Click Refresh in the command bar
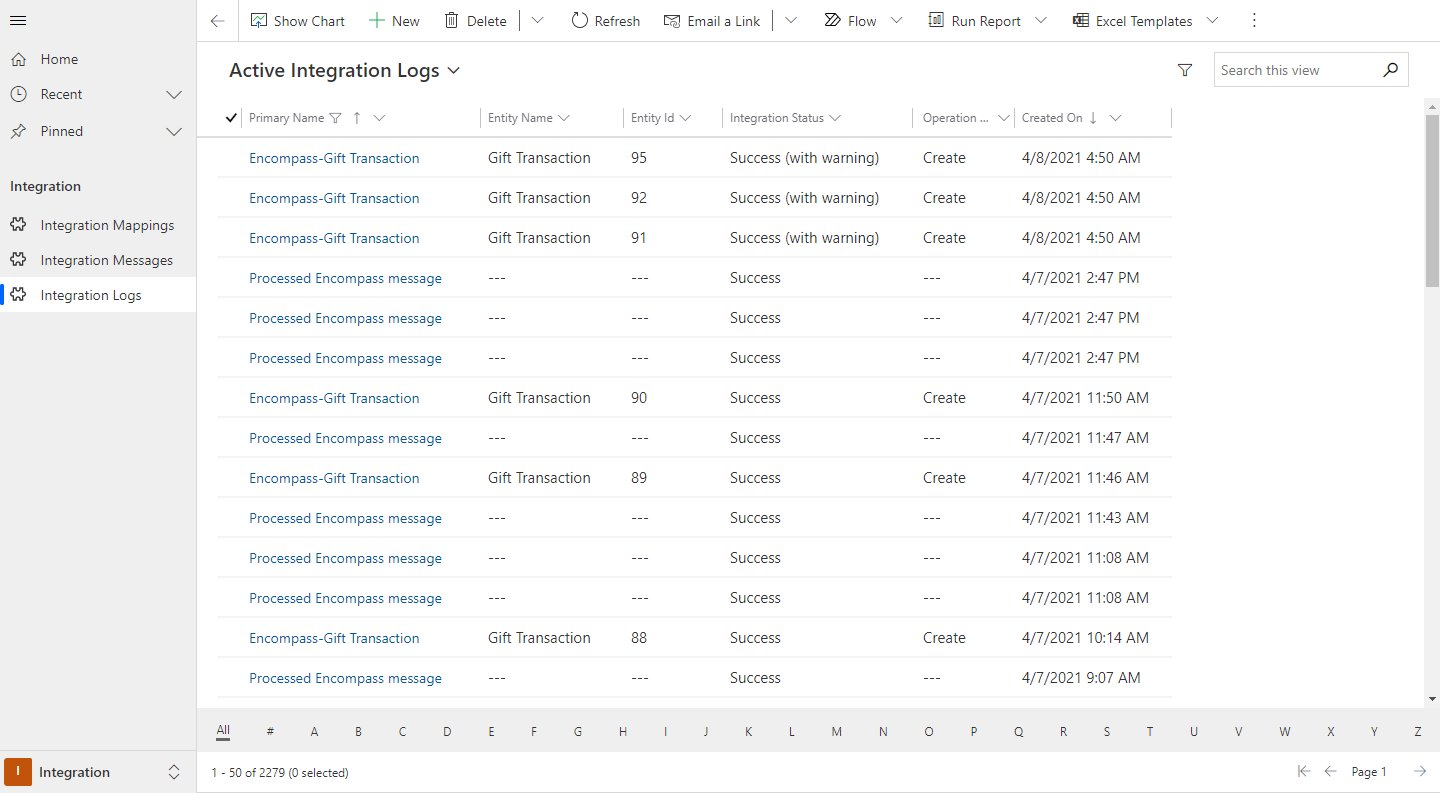1440x793 pixels. click(x=606, y=21)
